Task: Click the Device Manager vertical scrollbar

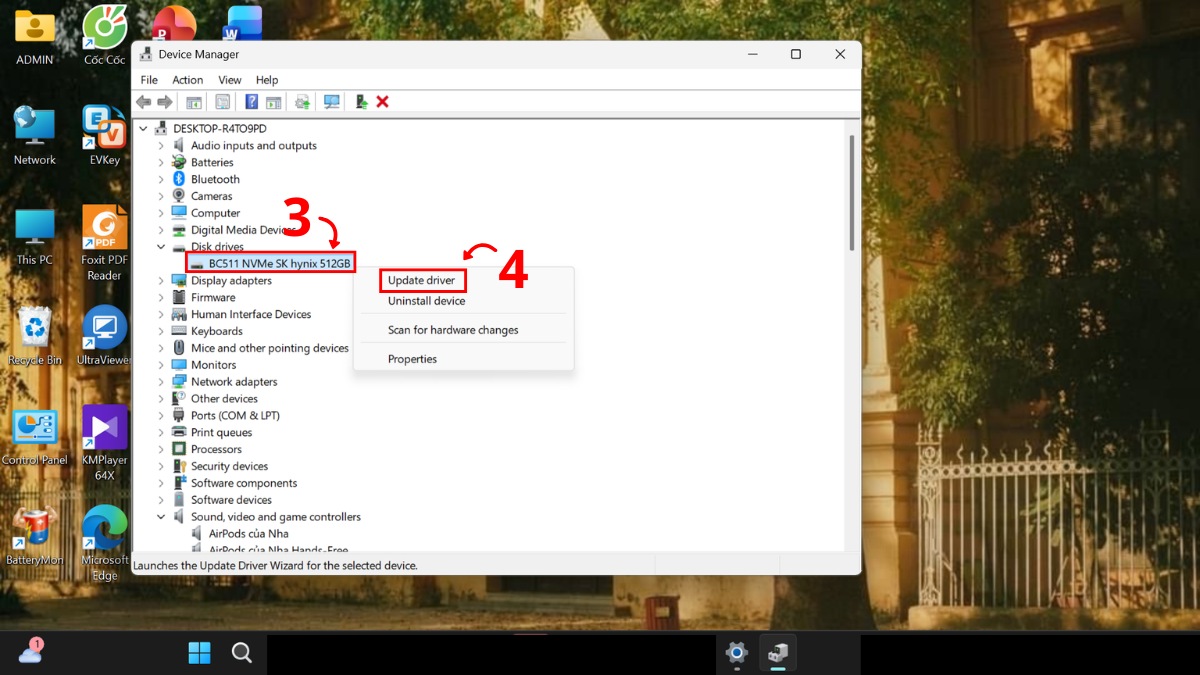Action: click(852, 194)
